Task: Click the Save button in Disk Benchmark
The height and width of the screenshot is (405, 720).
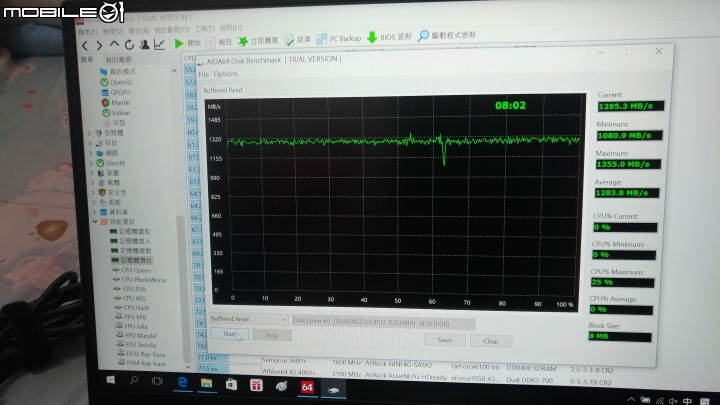Action: 445,340
